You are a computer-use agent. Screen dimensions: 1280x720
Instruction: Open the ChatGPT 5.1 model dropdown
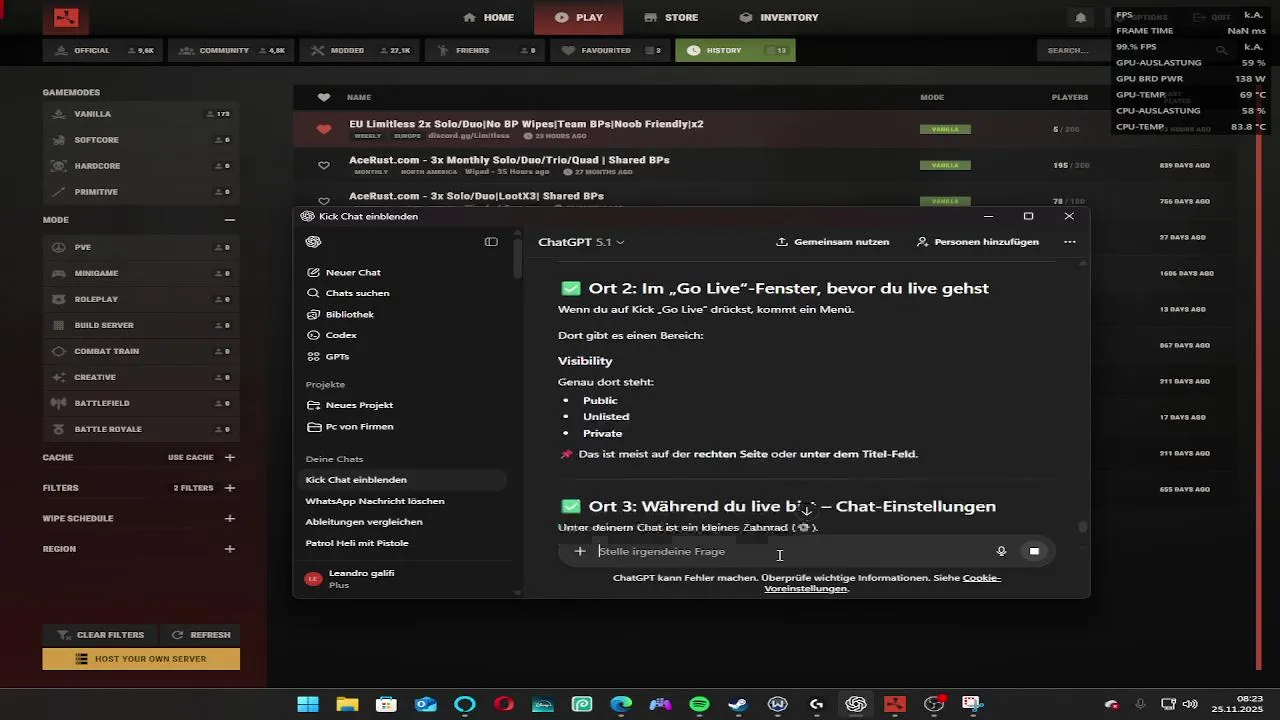pos(581,242)
